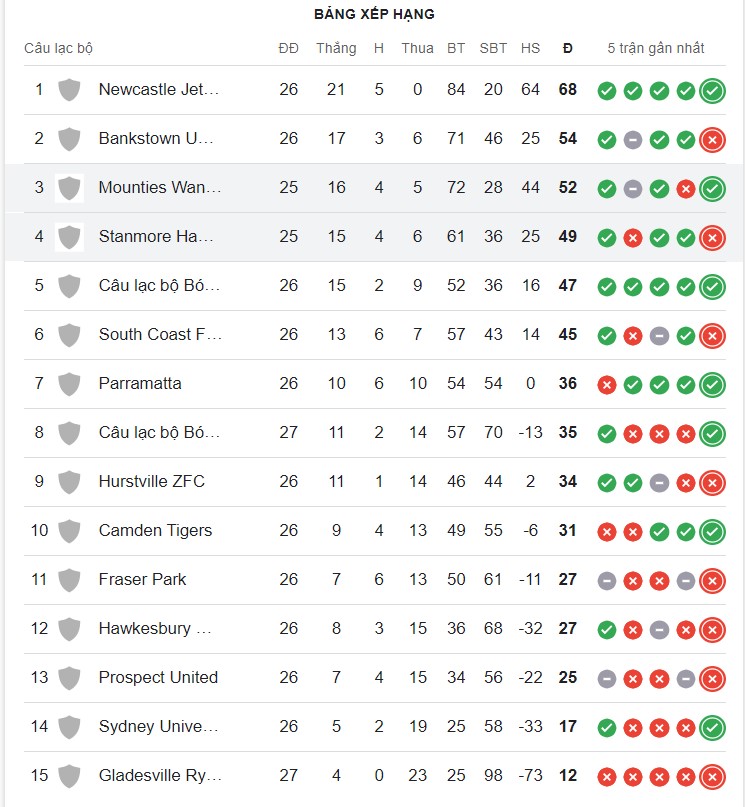Open Newcastle Jets' latest circled win result
Image resolution: width=745 pixels, height=807 pixels.
coord(712,90)
